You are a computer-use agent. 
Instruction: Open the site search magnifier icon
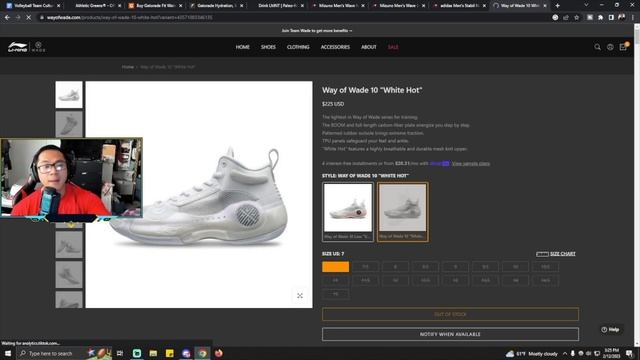coord(597,47)
